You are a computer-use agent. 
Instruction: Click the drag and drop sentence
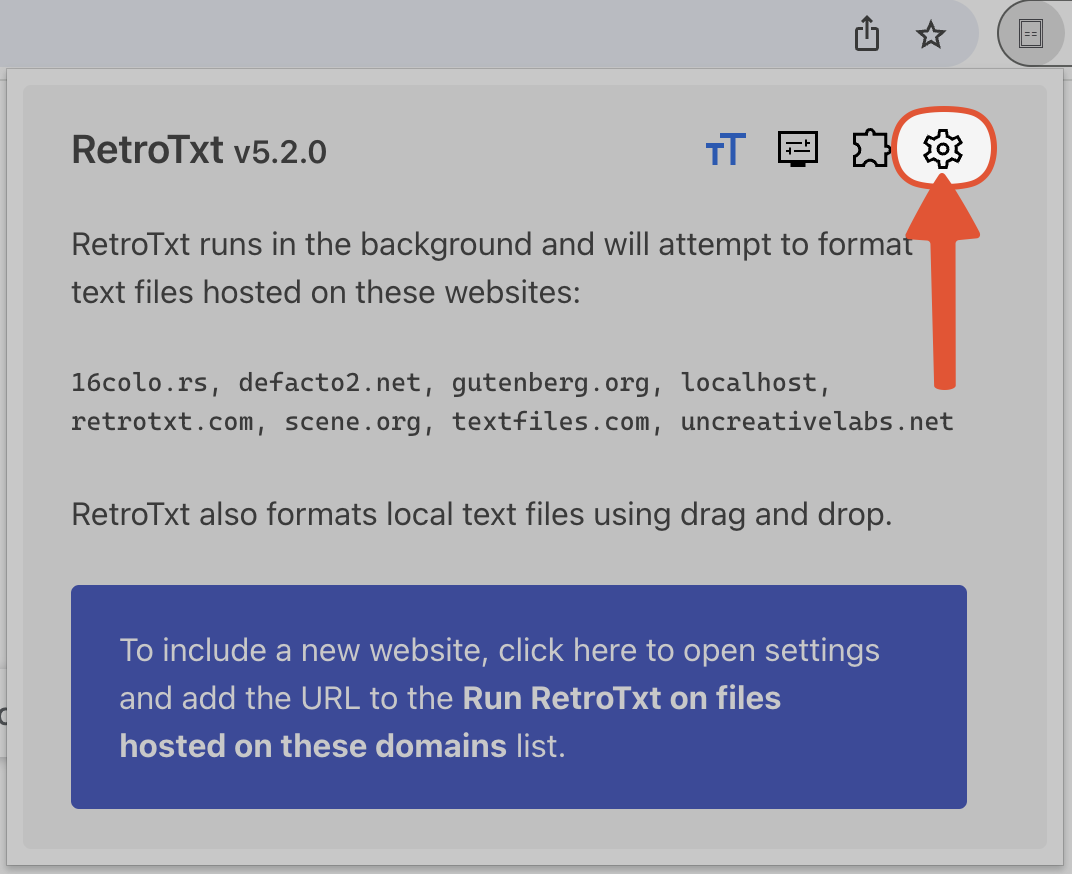pyautogui.click(x=482, y=514)
